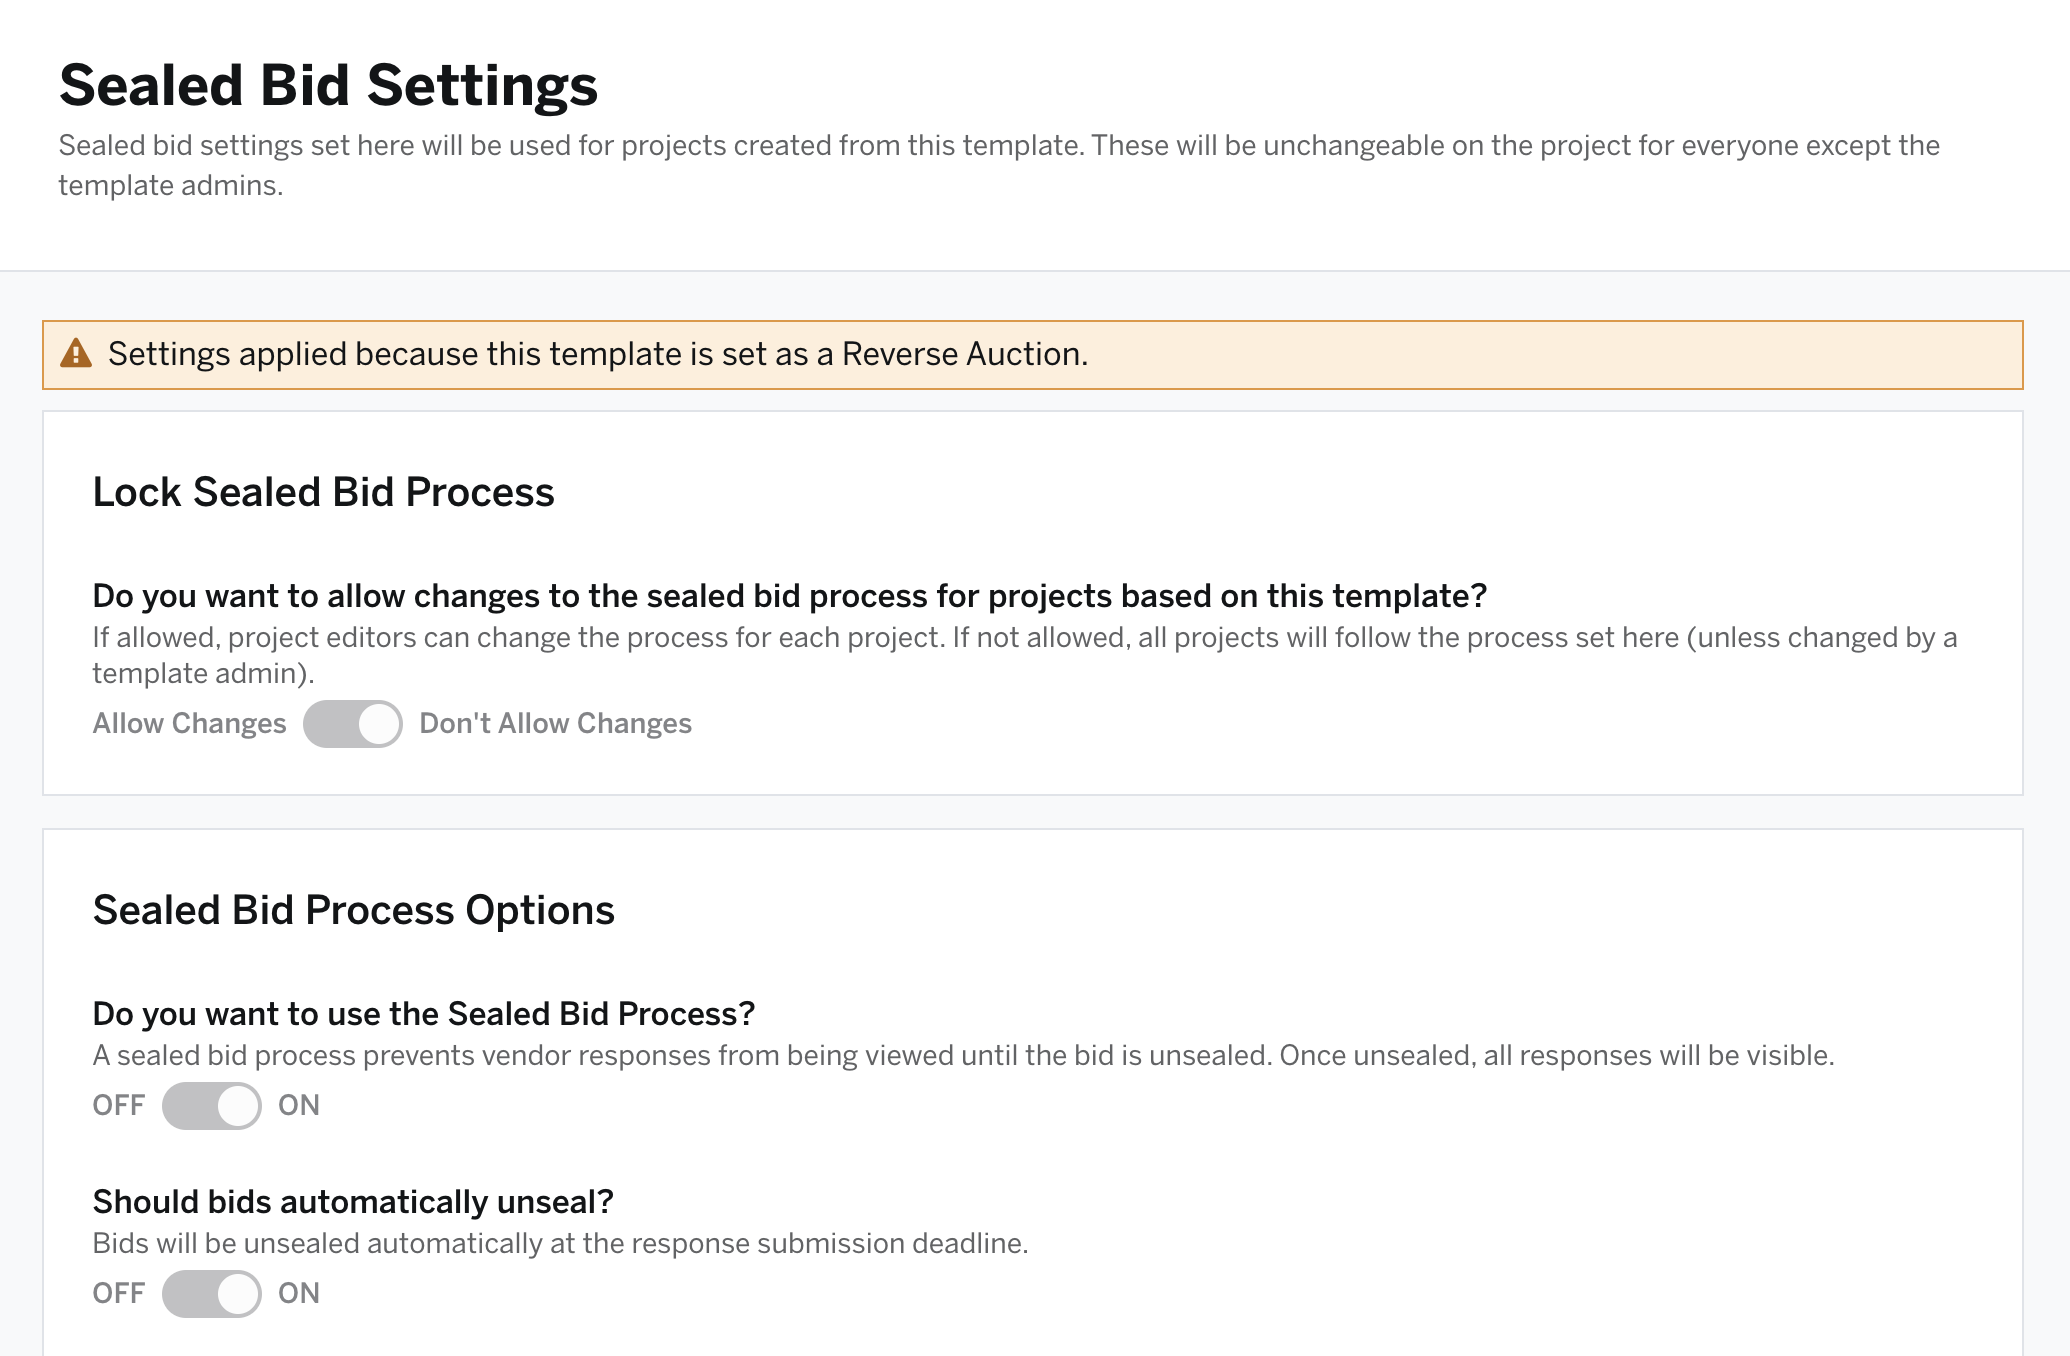Click the text about the response submission deadline
This screenshot has width=2070, height=1356.
click(x=560, y=1244)
